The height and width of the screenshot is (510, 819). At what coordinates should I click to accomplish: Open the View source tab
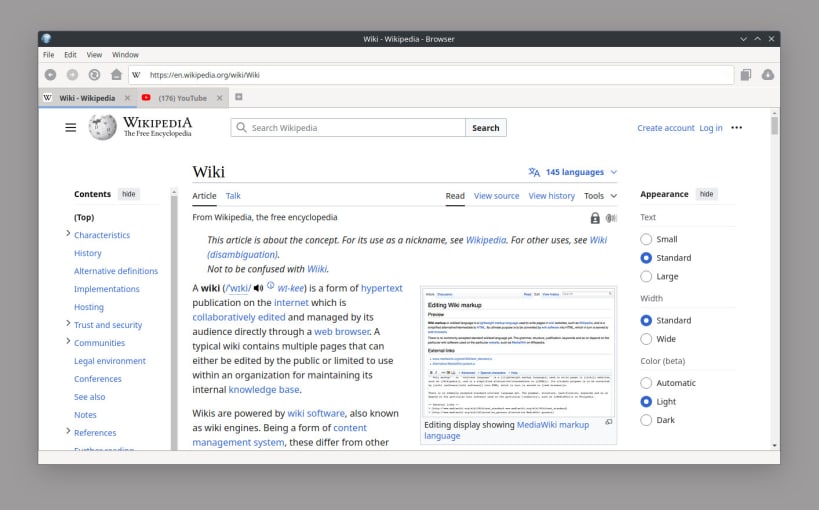pyautogui.click(x=496, y=196)
